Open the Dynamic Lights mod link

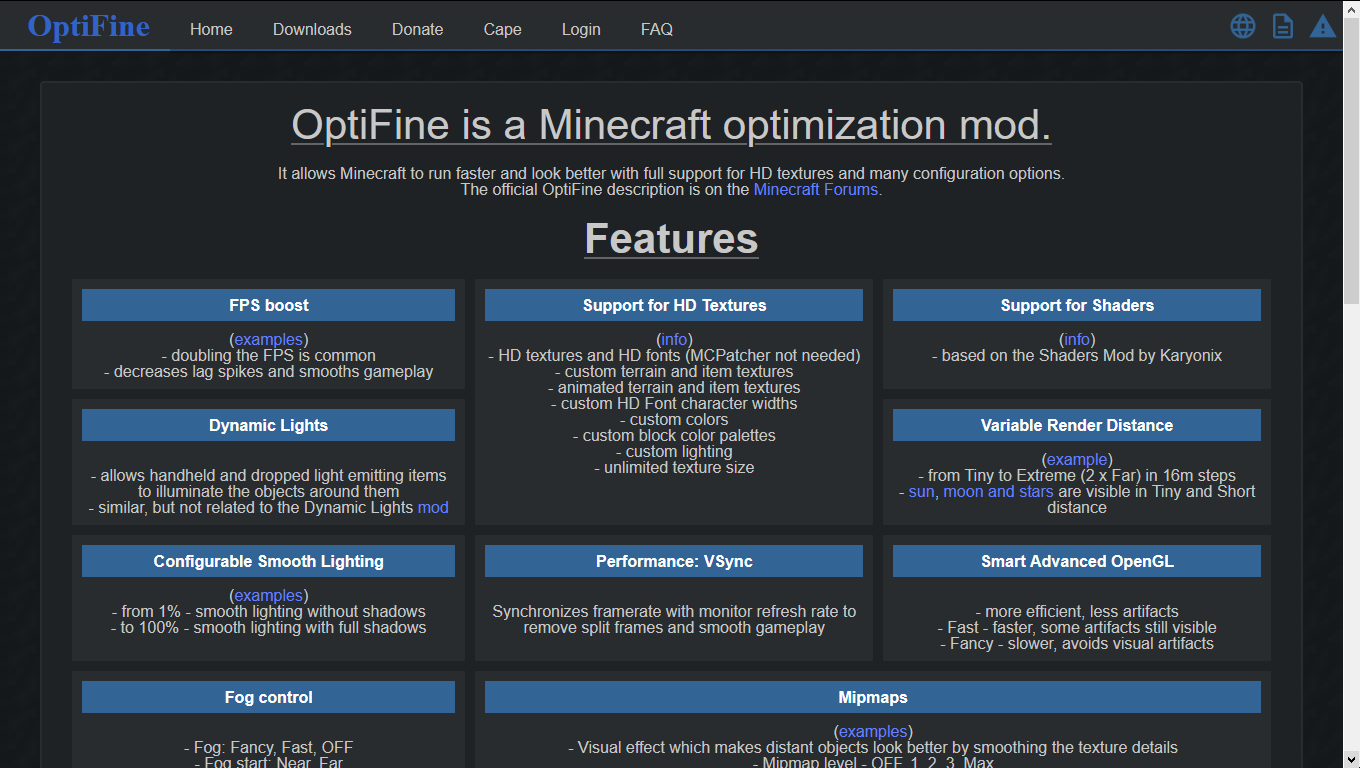pos(433,507)
